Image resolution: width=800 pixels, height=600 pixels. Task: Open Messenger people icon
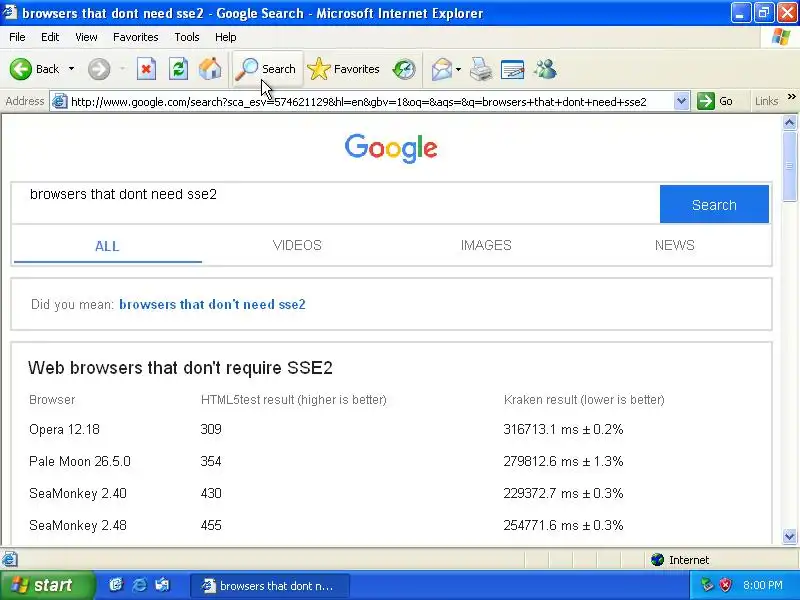(x=545, y=69)
